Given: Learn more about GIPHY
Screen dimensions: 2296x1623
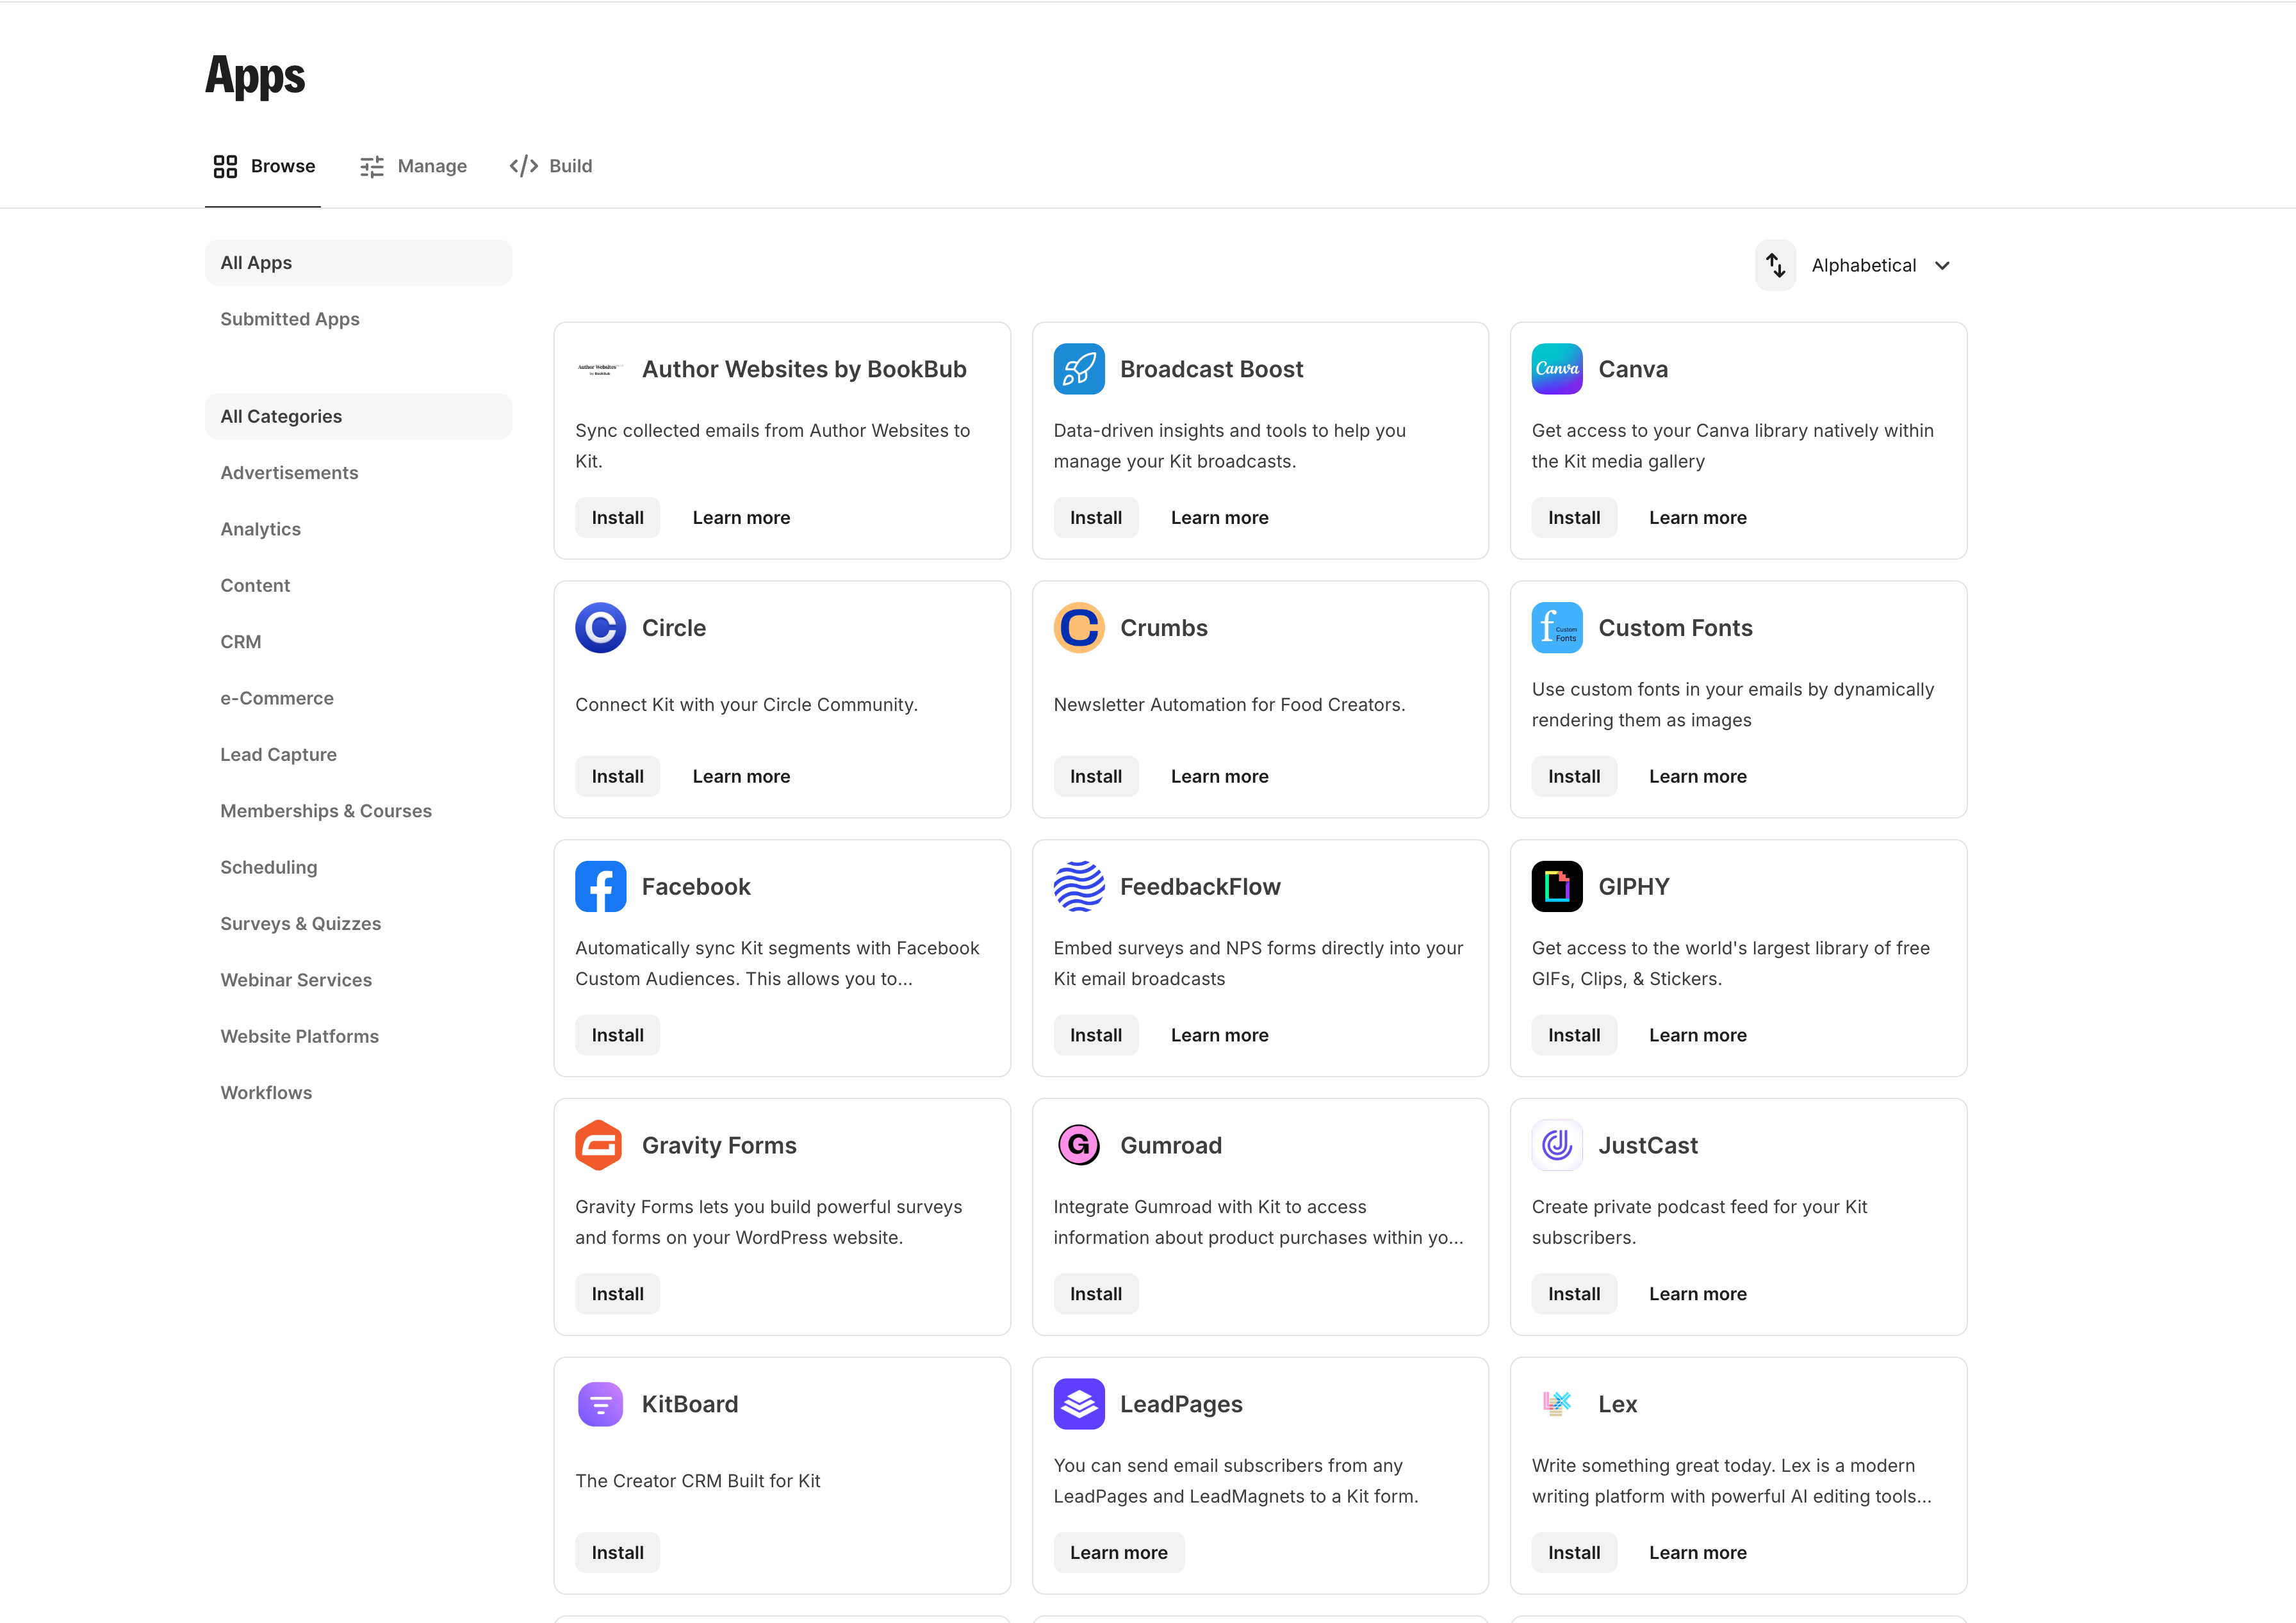Looking at the screenshot, I should 1698,1035.
